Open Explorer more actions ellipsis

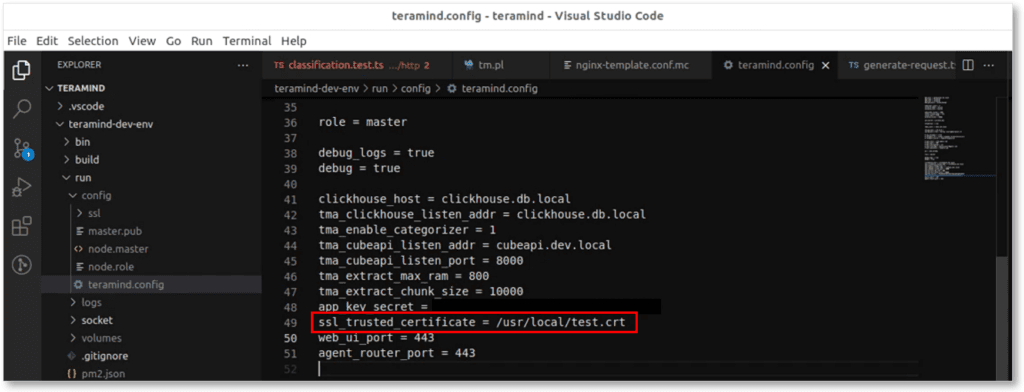[x=243, y=65]
